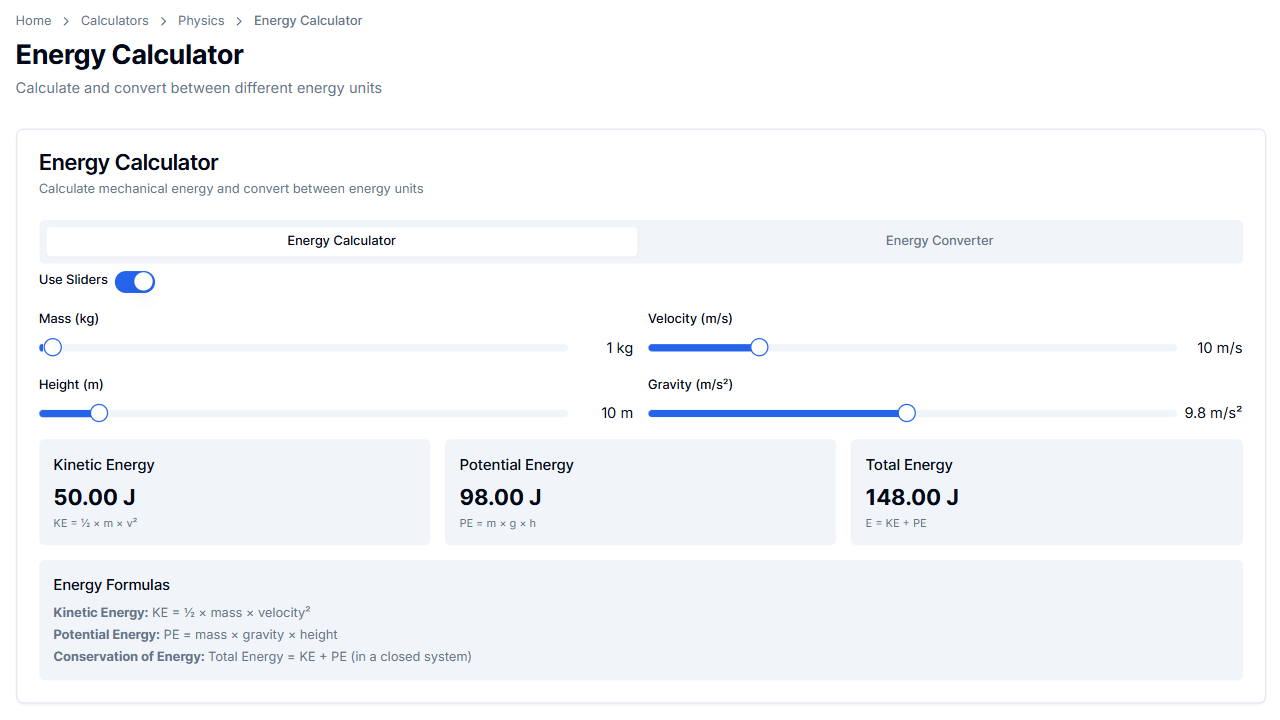Click the Total Energy result card
The height and width of the screenshot is (720, 1280).
pos(1046,491)
